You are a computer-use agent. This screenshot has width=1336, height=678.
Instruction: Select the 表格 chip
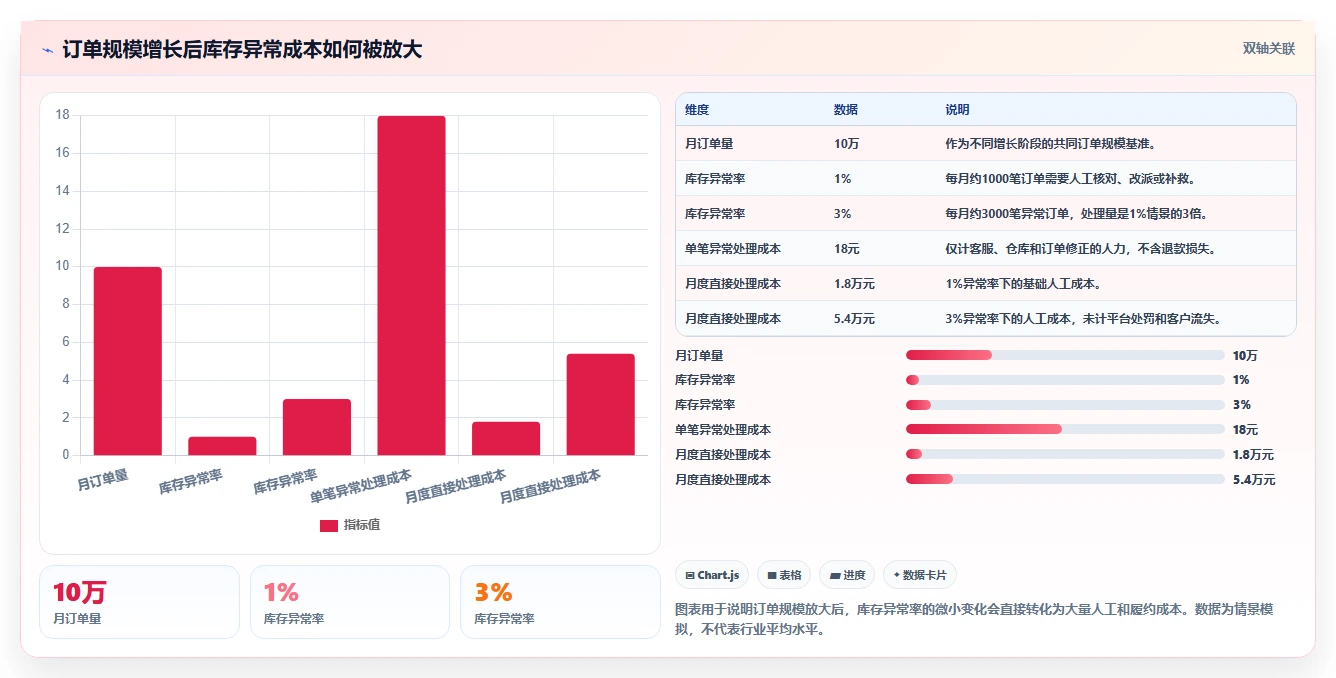click(x=784, y=575)
